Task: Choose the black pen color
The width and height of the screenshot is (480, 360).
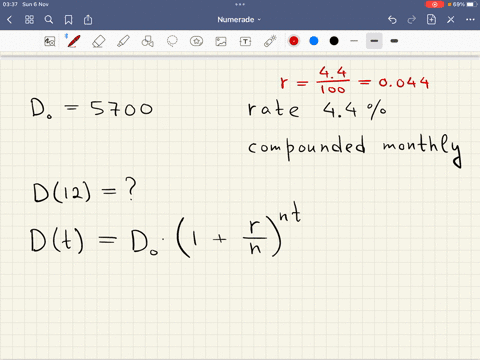Action: [x=334, y=41]
